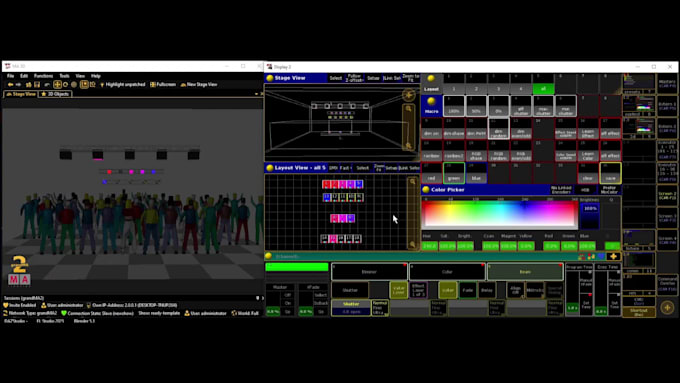
Task: Click the 50% macro button
Action: coord(476,106)
